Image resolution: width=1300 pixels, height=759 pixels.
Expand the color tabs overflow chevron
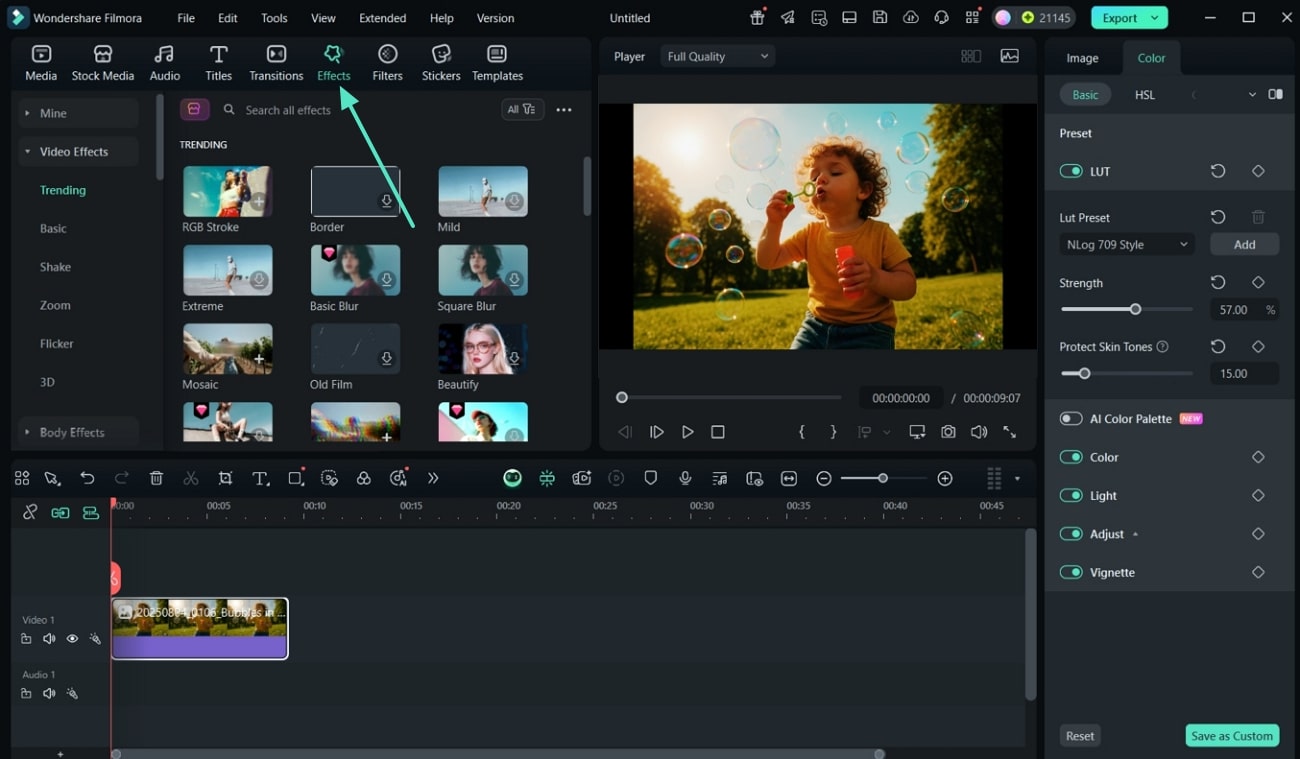point(1252,95)
